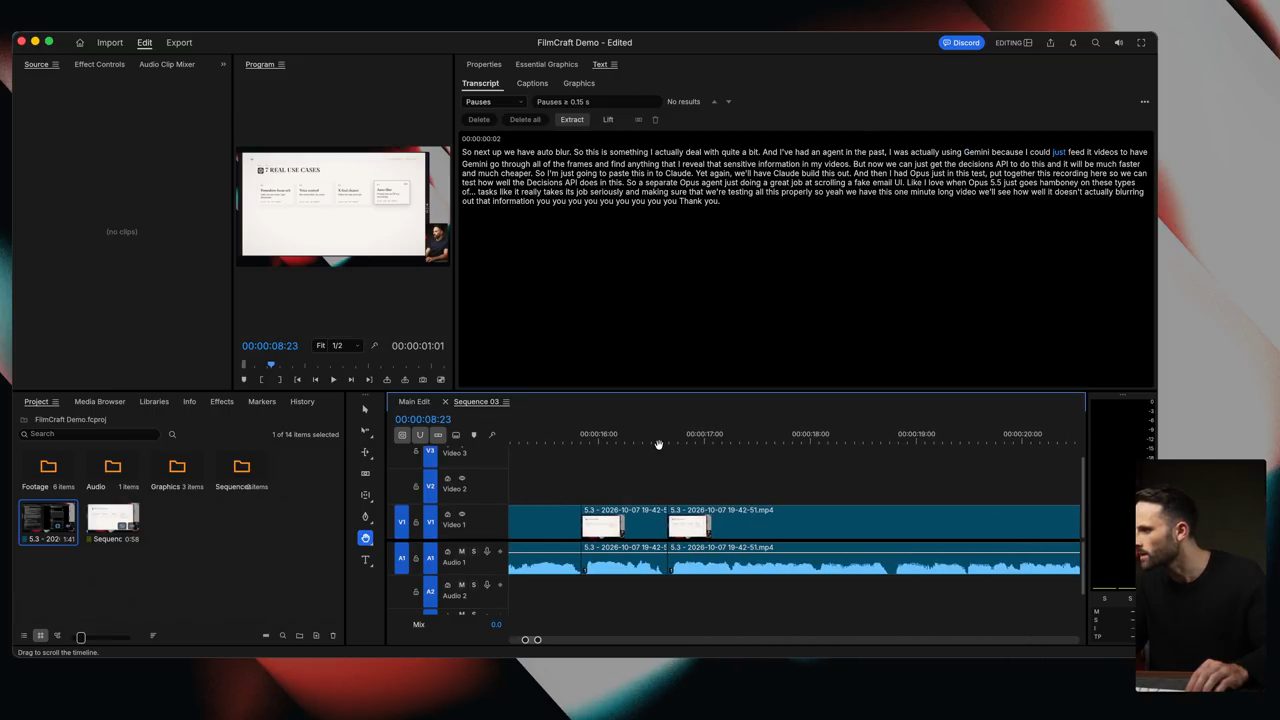This screenshot has height=720, width=1280.
Task: Click the Extract button in Transcript
Action: [572, 120]
